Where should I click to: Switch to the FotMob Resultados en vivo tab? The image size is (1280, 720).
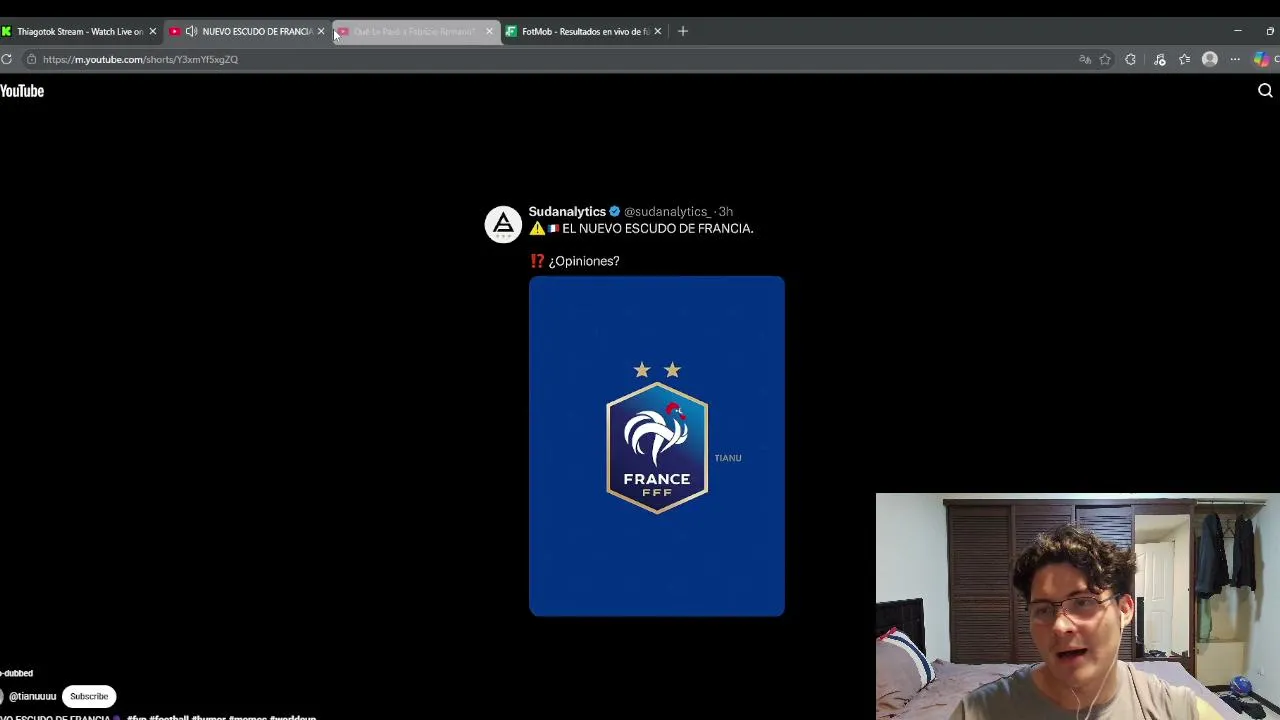pos(585,31)
